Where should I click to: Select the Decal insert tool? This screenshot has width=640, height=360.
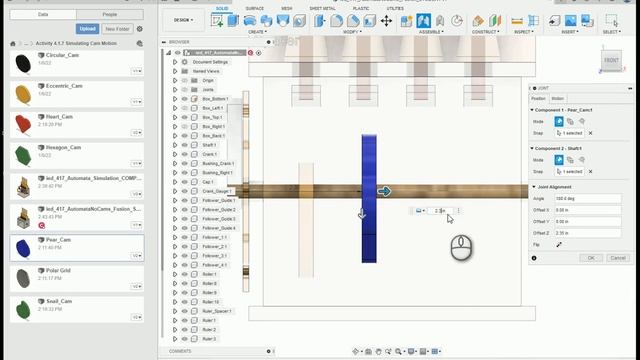587,20
